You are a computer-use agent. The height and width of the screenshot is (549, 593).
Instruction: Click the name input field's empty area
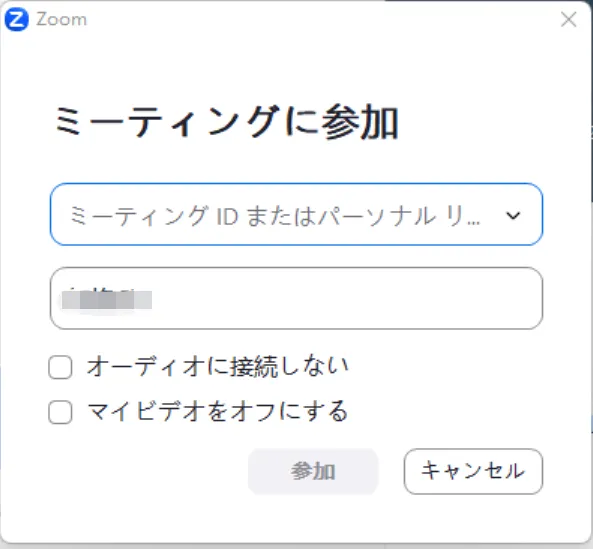click(340, 298)
